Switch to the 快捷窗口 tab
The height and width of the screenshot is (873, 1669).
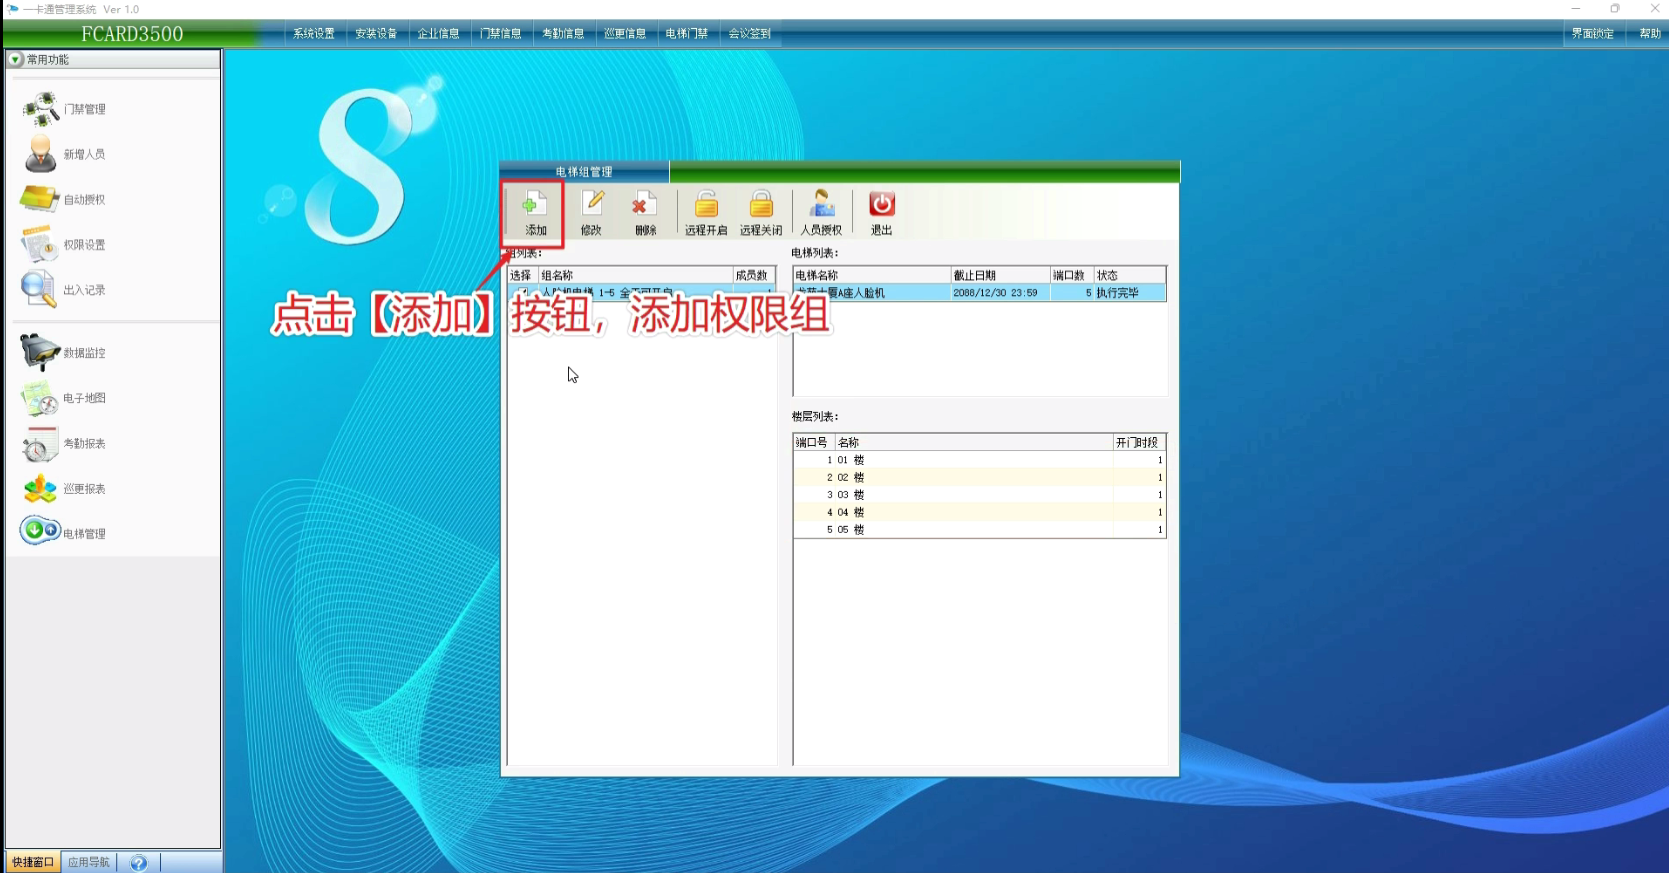(33, 862)
